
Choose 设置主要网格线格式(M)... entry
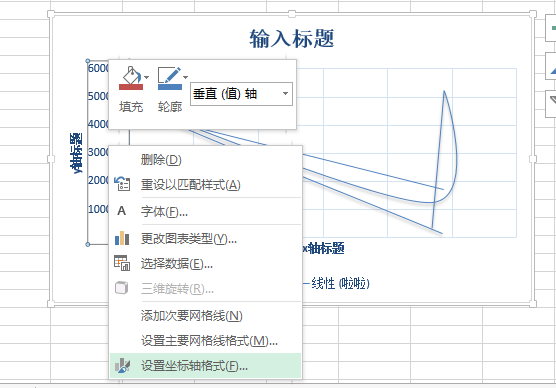pos(206,341)
